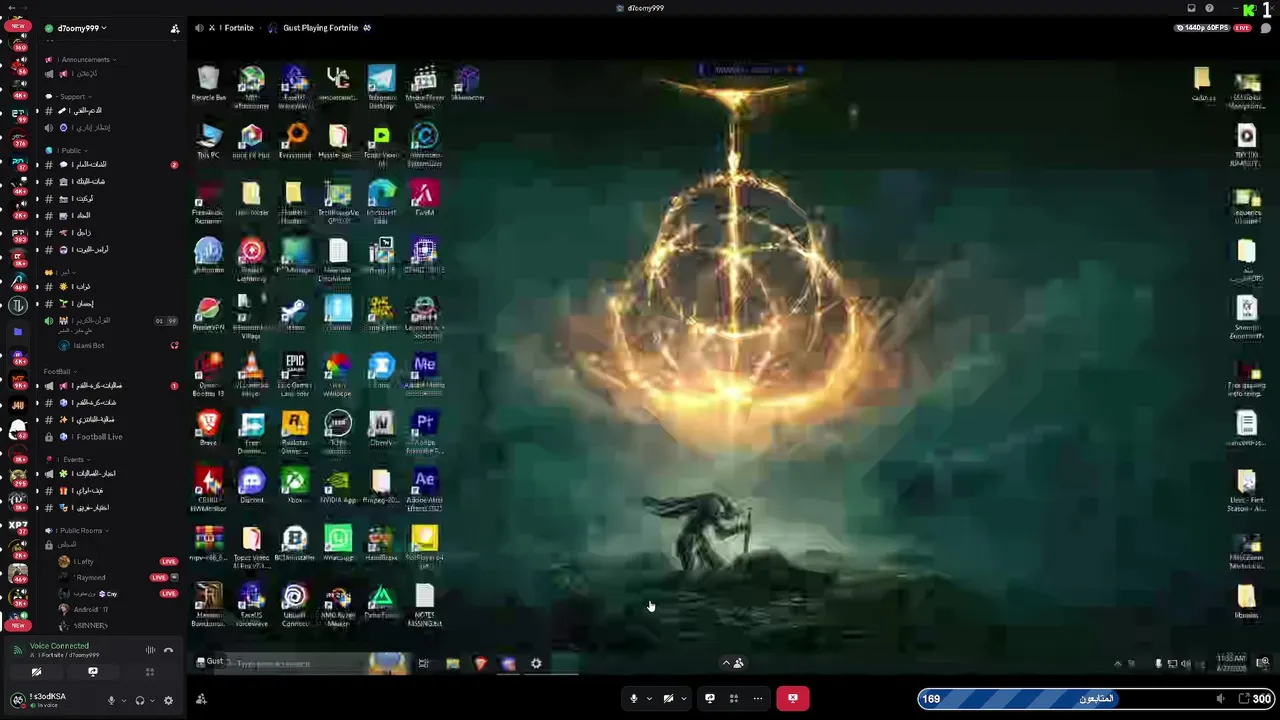Collapse the Public Rooms category
The width and height of the screenshot is (1280, 720).
pyautogui.click(x=81, y=530)
